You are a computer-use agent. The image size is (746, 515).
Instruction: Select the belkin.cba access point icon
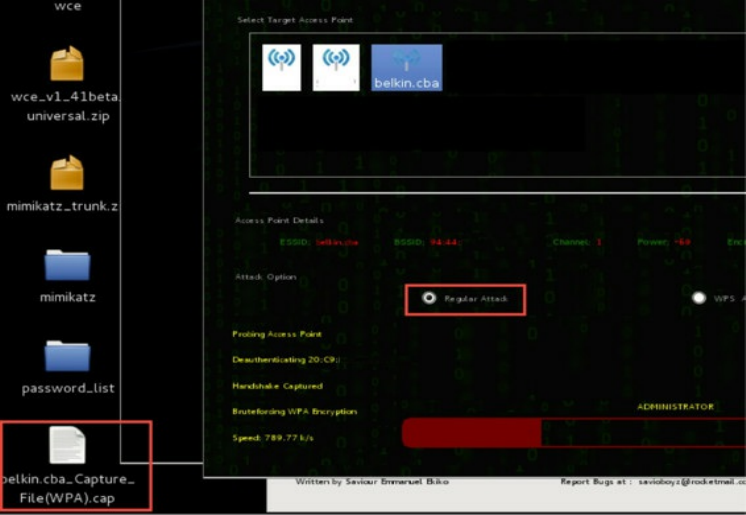406,68
